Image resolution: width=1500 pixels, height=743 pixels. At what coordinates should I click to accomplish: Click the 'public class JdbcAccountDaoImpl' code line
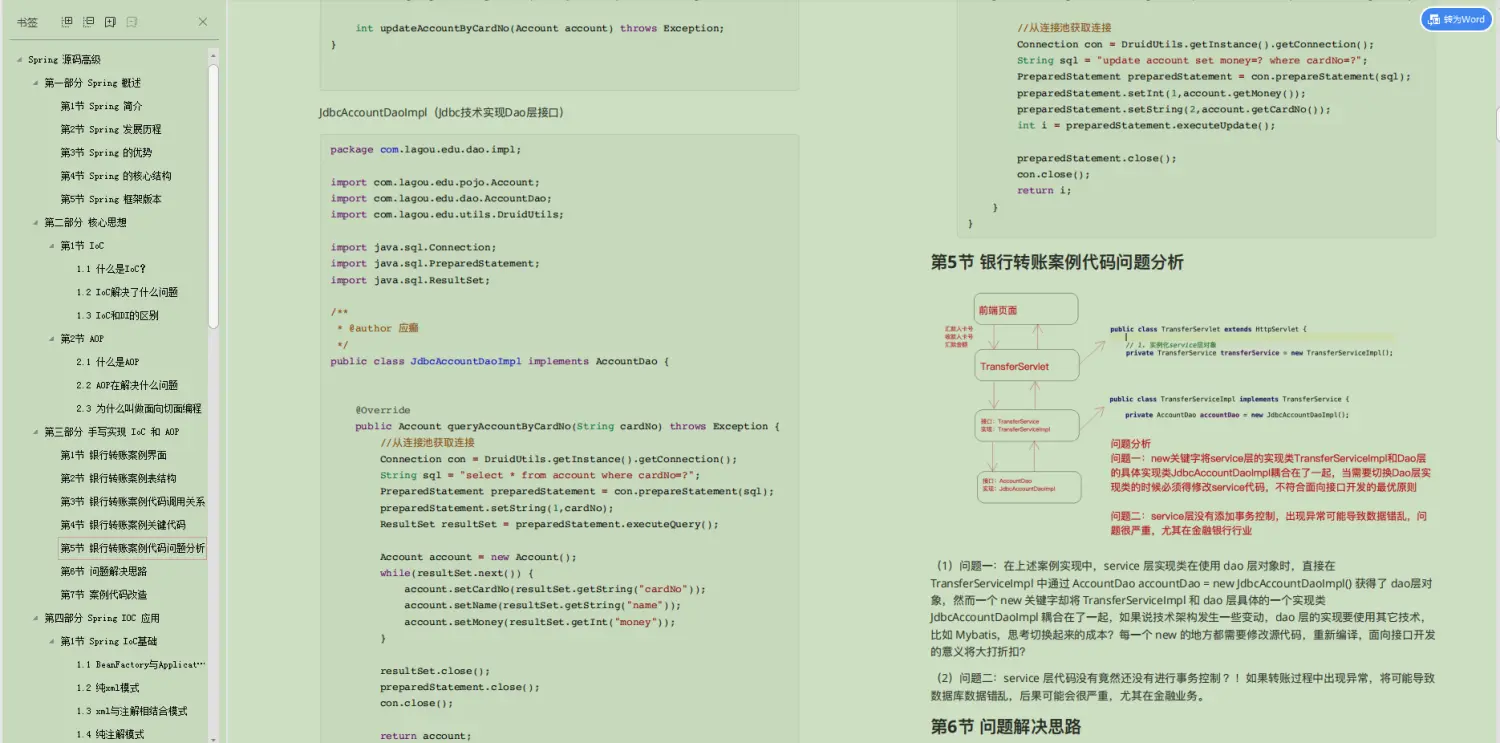point(499,361)
